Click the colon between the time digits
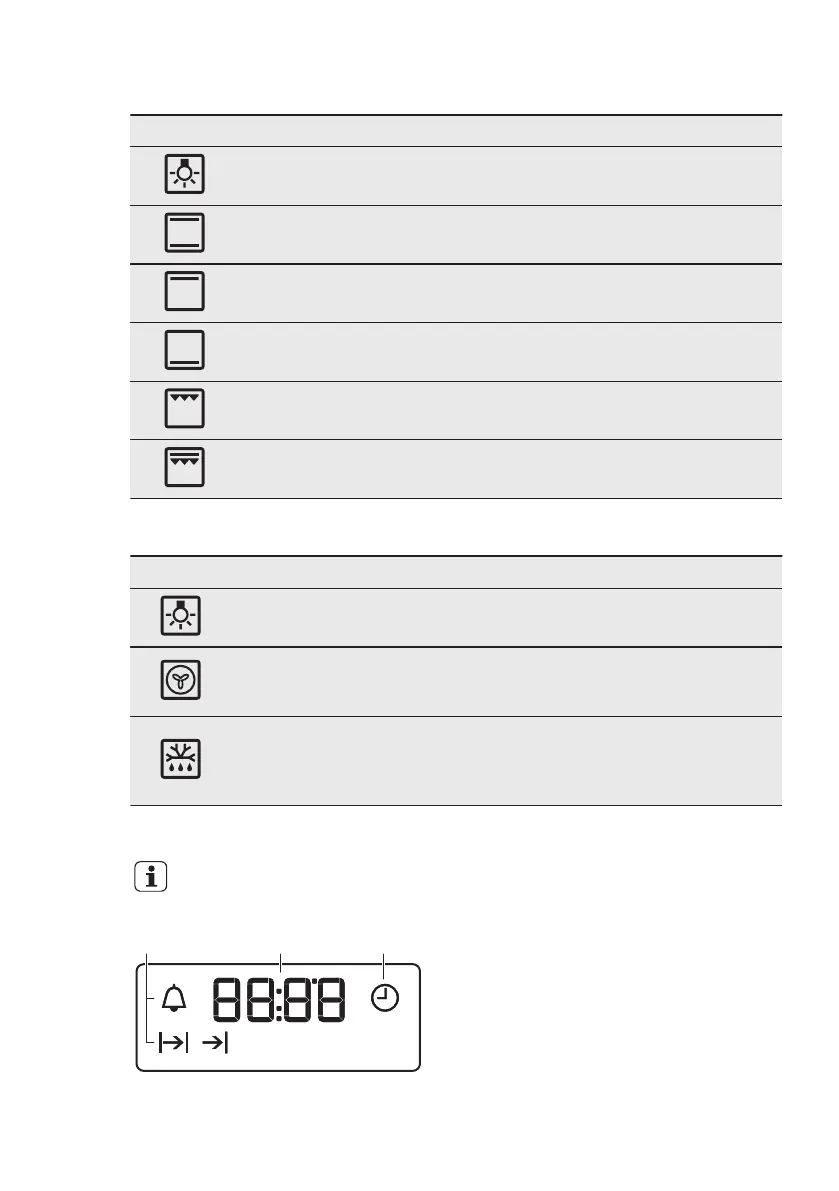Screen dimensions: 839x1191 (x=279, y=1000)
